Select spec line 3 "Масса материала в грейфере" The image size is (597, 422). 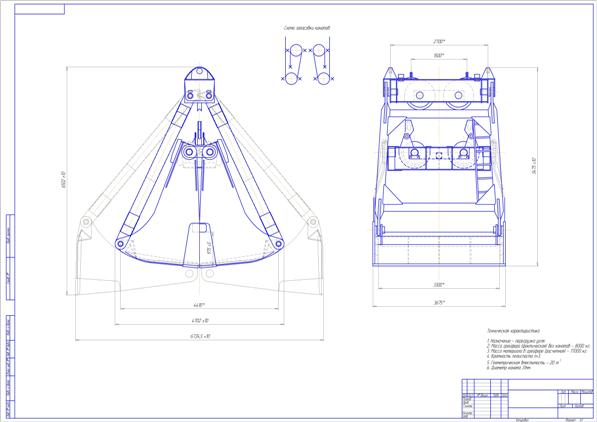[x=536, y=351]
